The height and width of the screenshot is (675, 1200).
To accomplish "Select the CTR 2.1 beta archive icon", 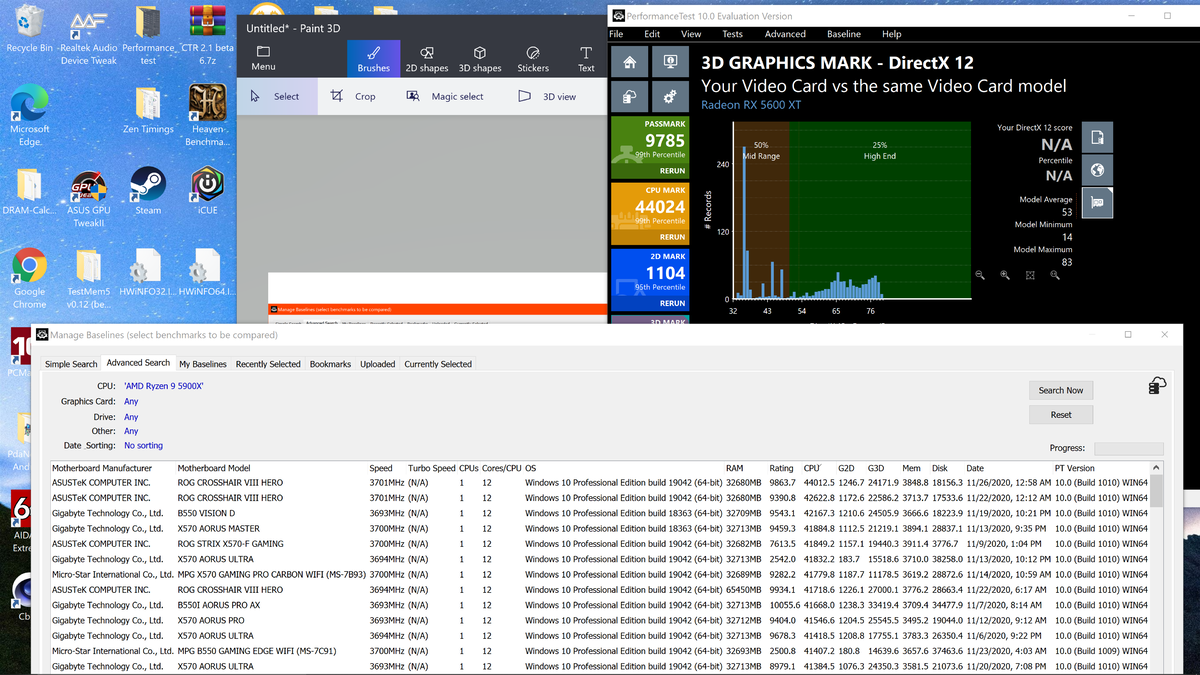I will [x=207, y=35].
